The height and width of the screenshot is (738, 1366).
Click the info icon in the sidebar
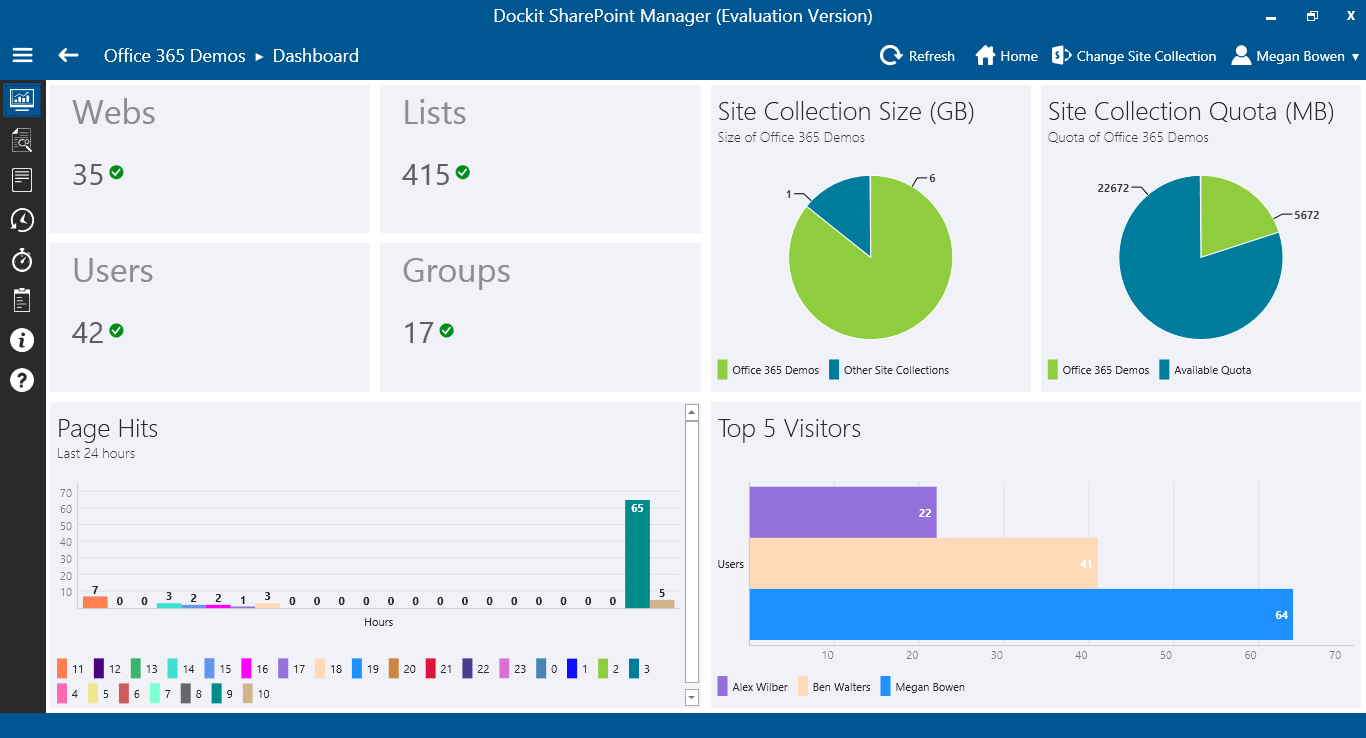click(x=22, y=340)
